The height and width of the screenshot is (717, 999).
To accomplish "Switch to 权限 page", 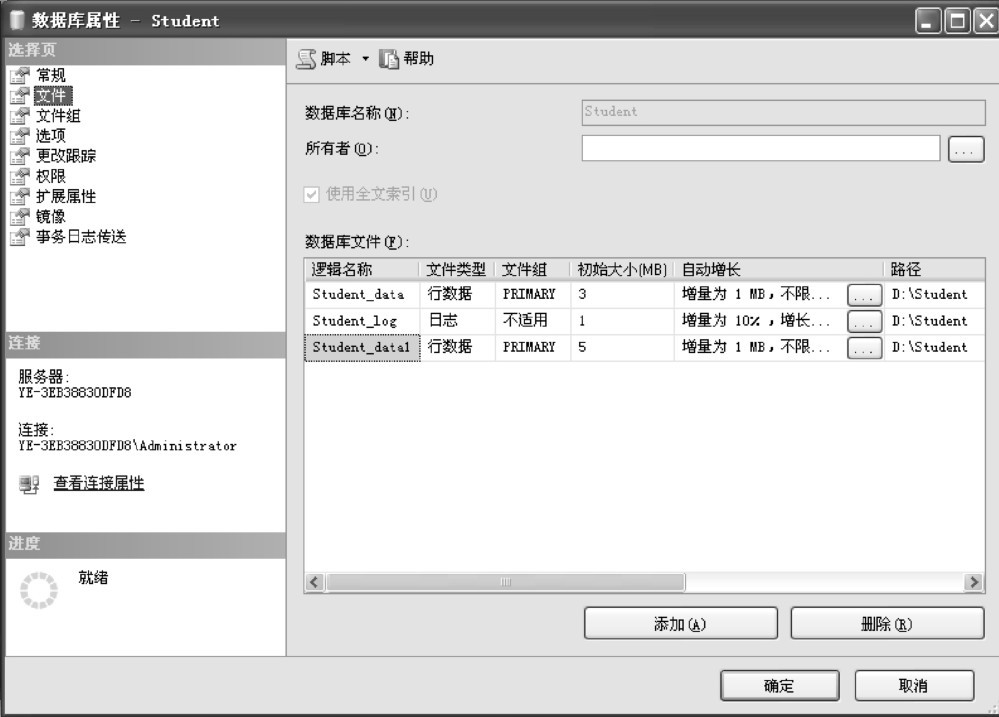I will [50, 176].
